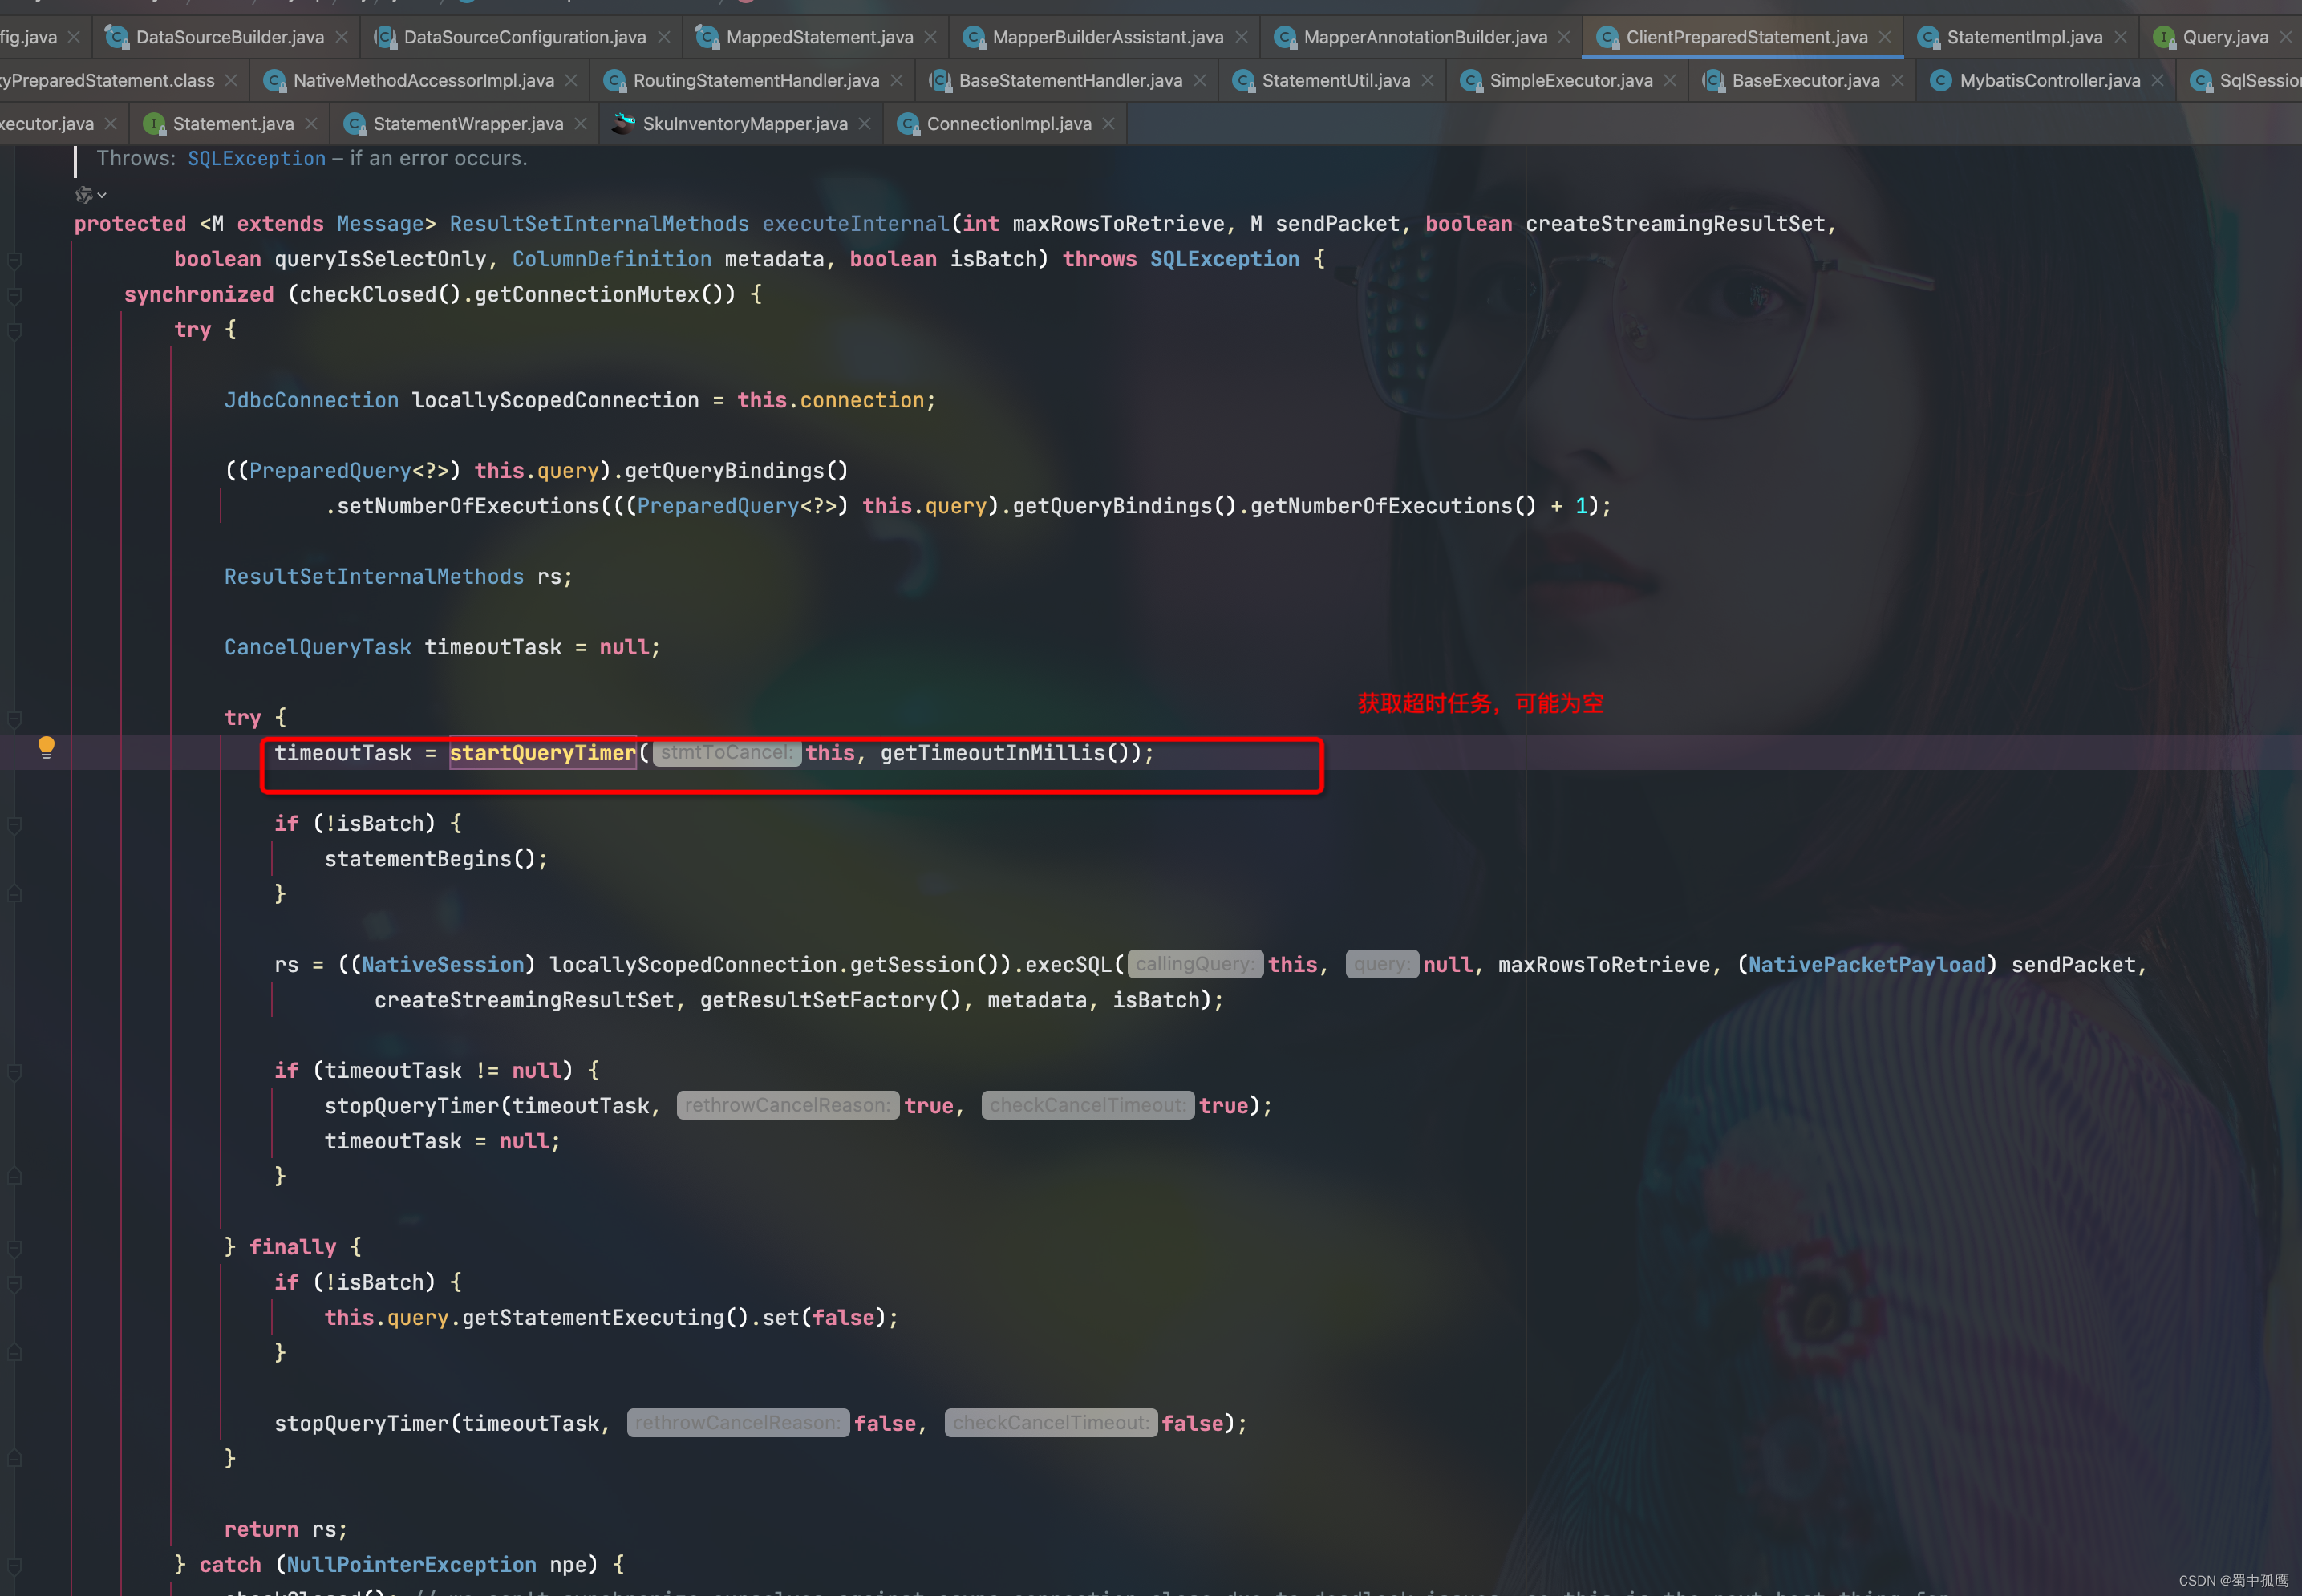The width and height of the screenshot is (2302, 1596).
Task: Click the ConnectionImpl.java class icon
Action: coord(907,124)
